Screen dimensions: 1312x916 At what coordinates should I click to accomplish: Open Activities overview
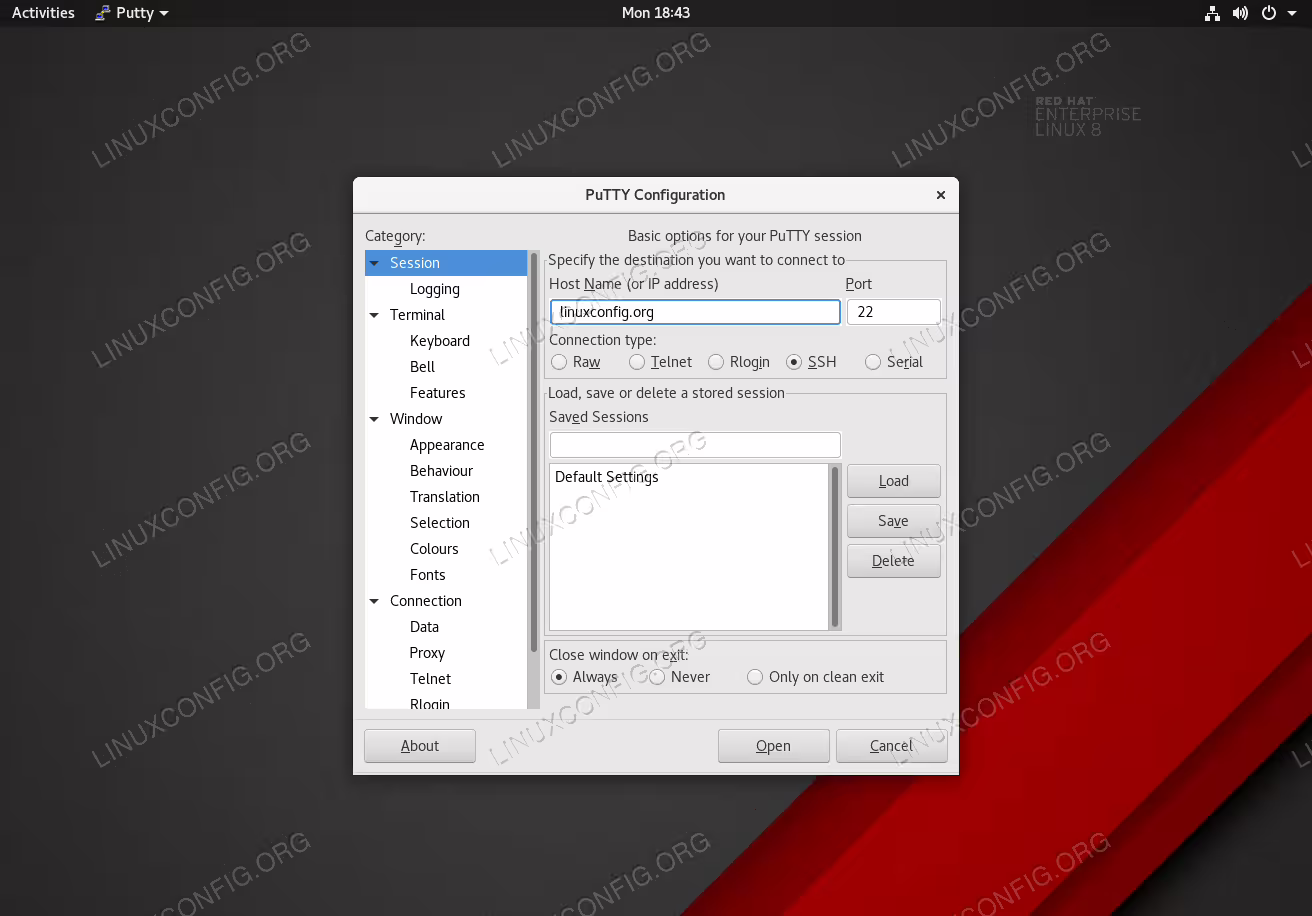pos(43,13)
